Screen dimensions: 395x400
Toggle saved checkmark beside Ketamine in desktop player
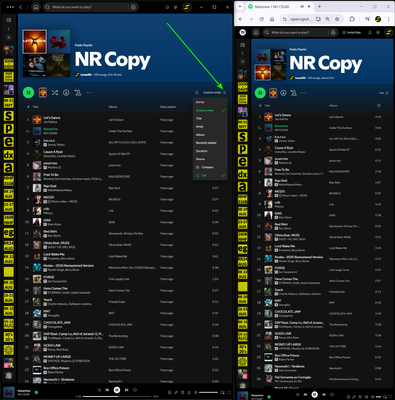(x=36, y=392)
